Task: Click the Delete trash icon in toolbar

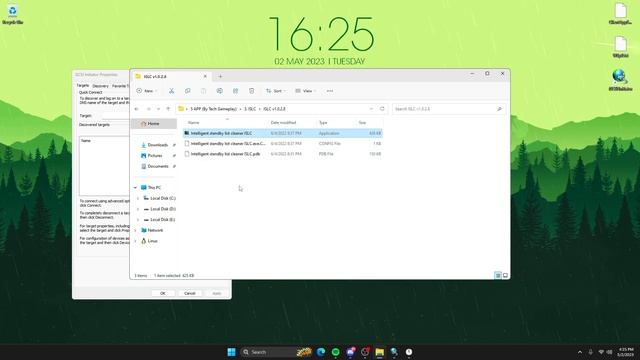Action: pos(251,91)
